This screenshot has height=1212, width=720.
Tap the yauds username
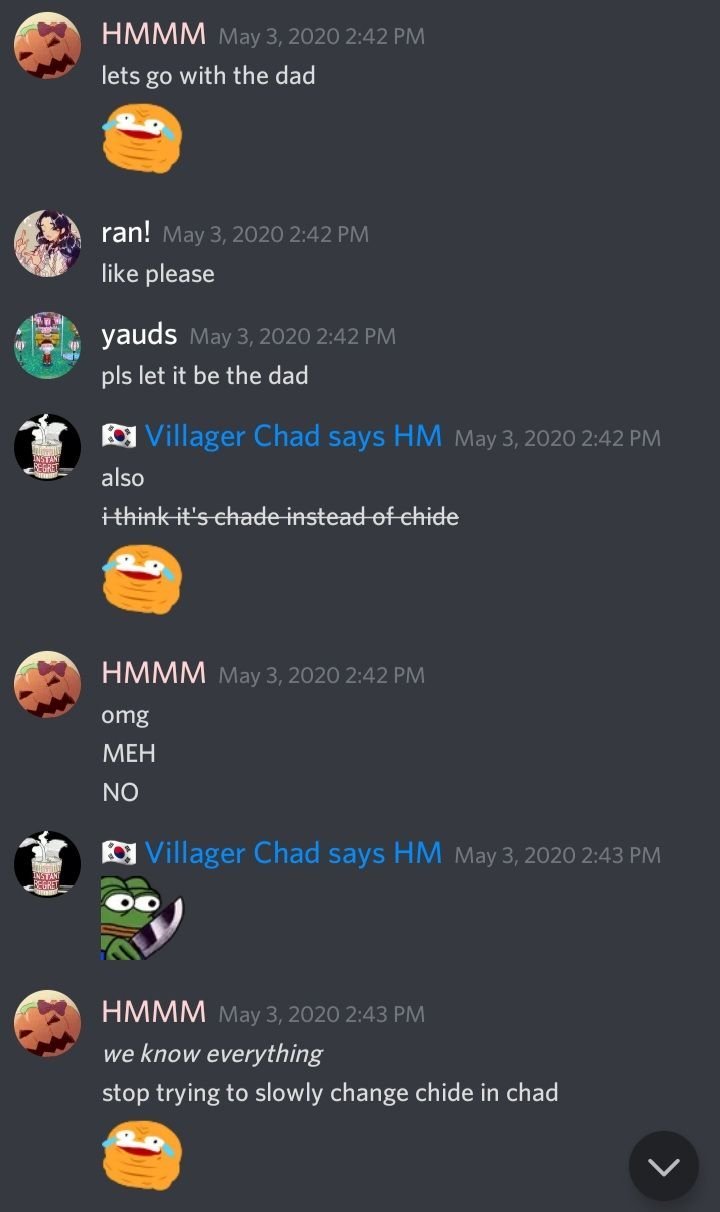139,335
